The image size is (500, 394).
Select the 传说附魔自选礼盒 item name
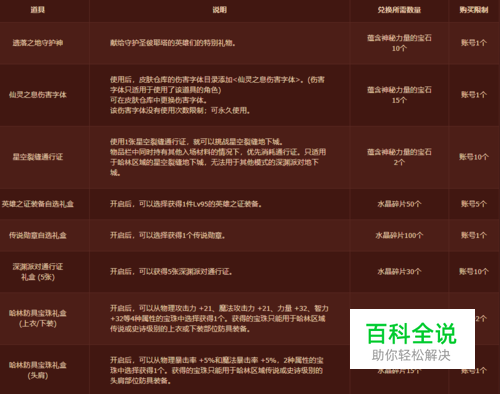point(38,235)
